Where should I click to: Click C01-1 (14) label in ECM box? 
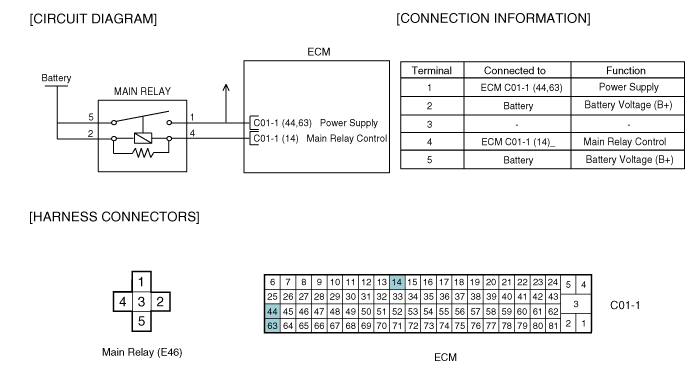coord(275,138)
